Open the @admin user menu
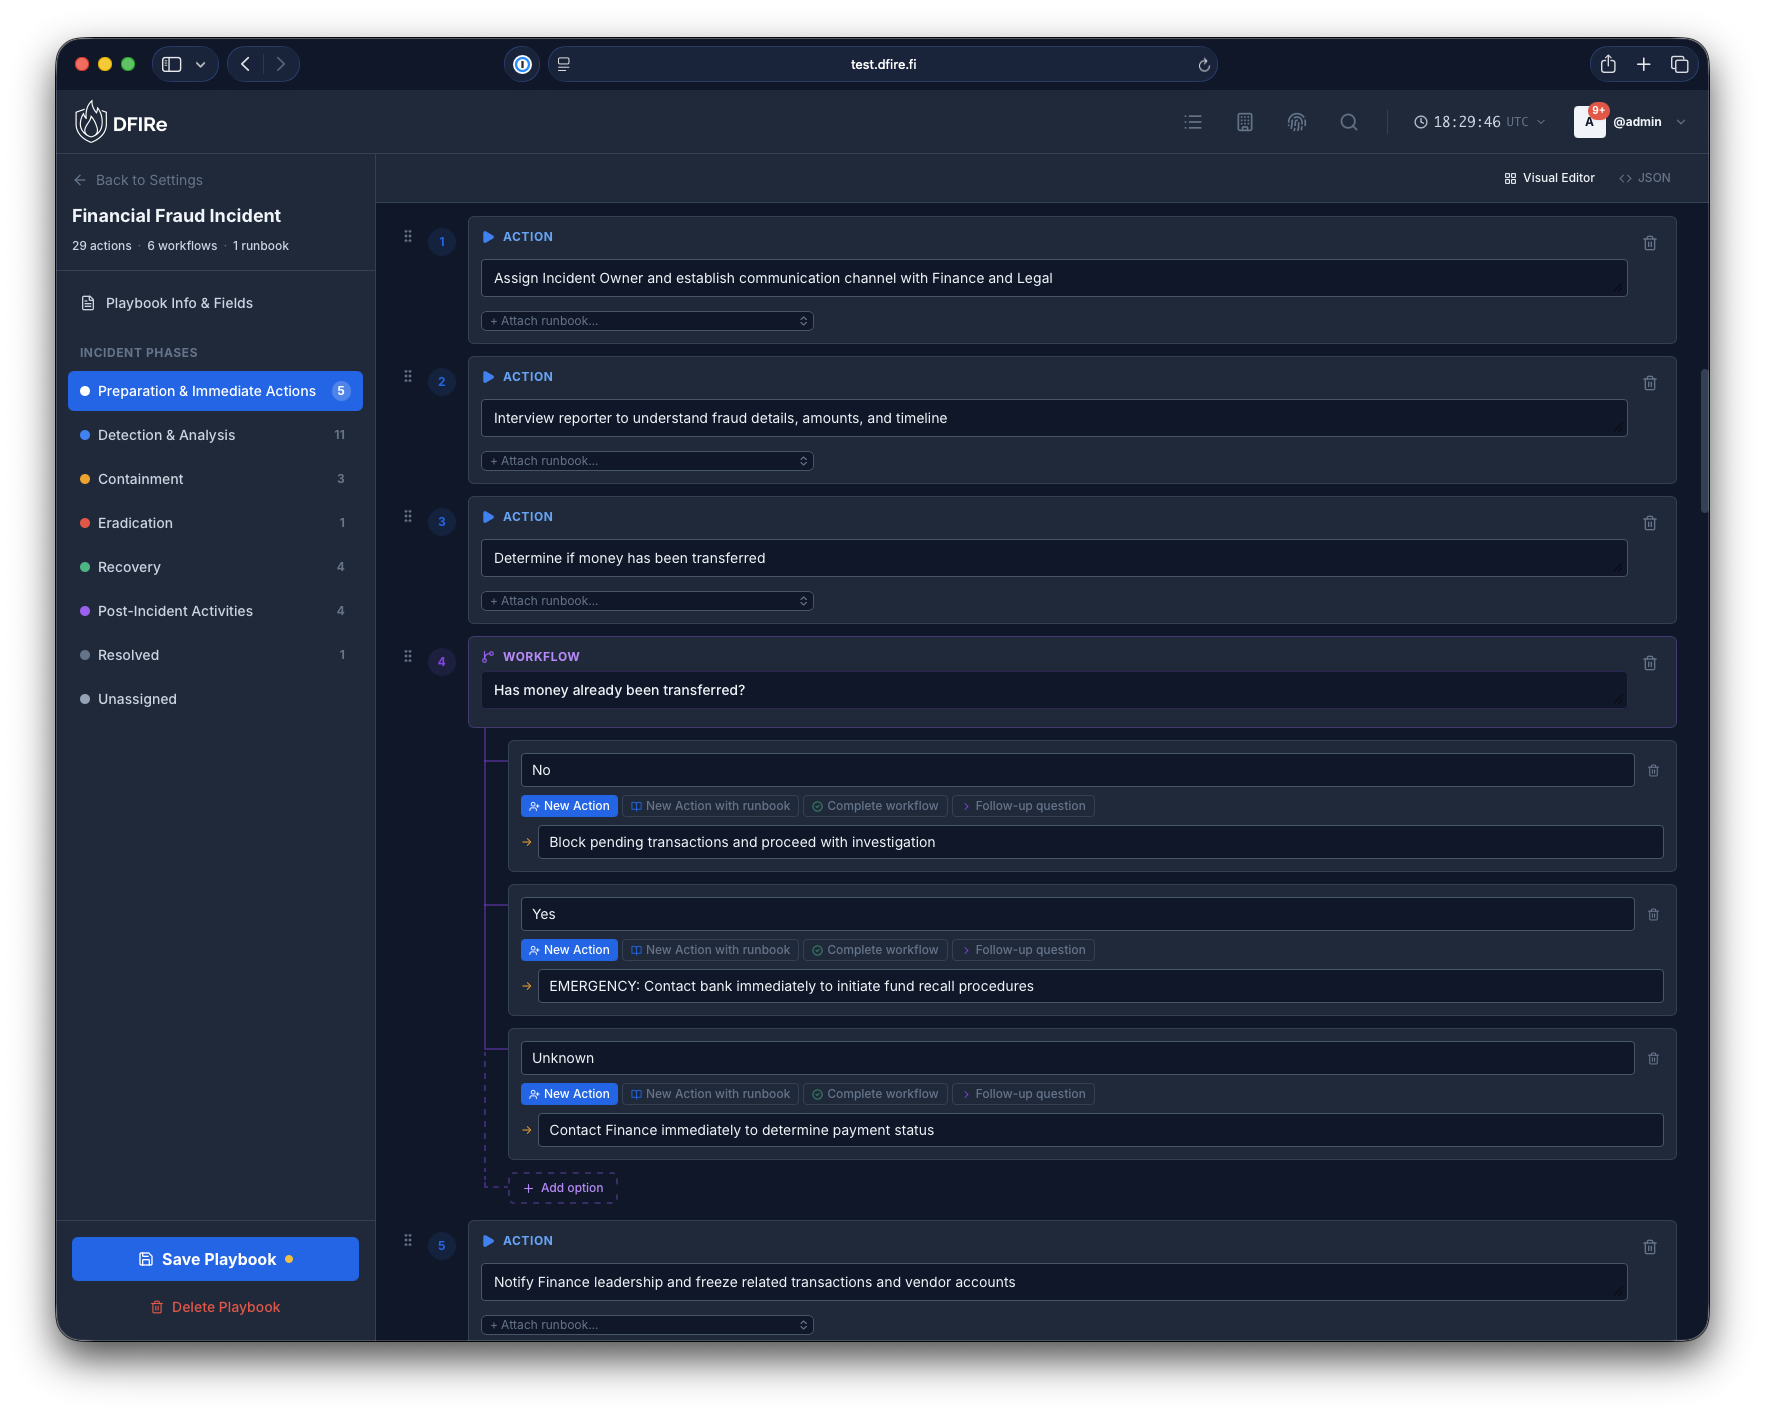The image size is (1765, 1415). click(1630, 122)
